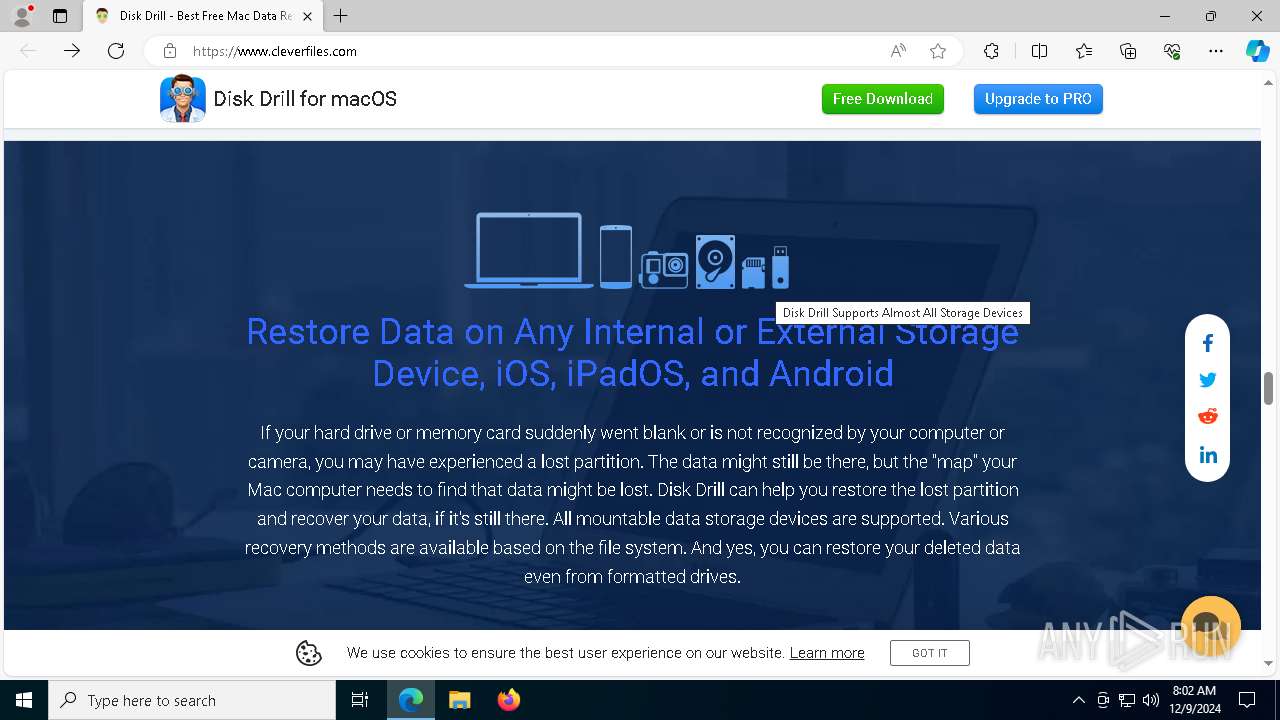Screen dimensions: 1280x720
Task: Share page on Facebook
Action: pyautogui.click(x=1208, y=343)
